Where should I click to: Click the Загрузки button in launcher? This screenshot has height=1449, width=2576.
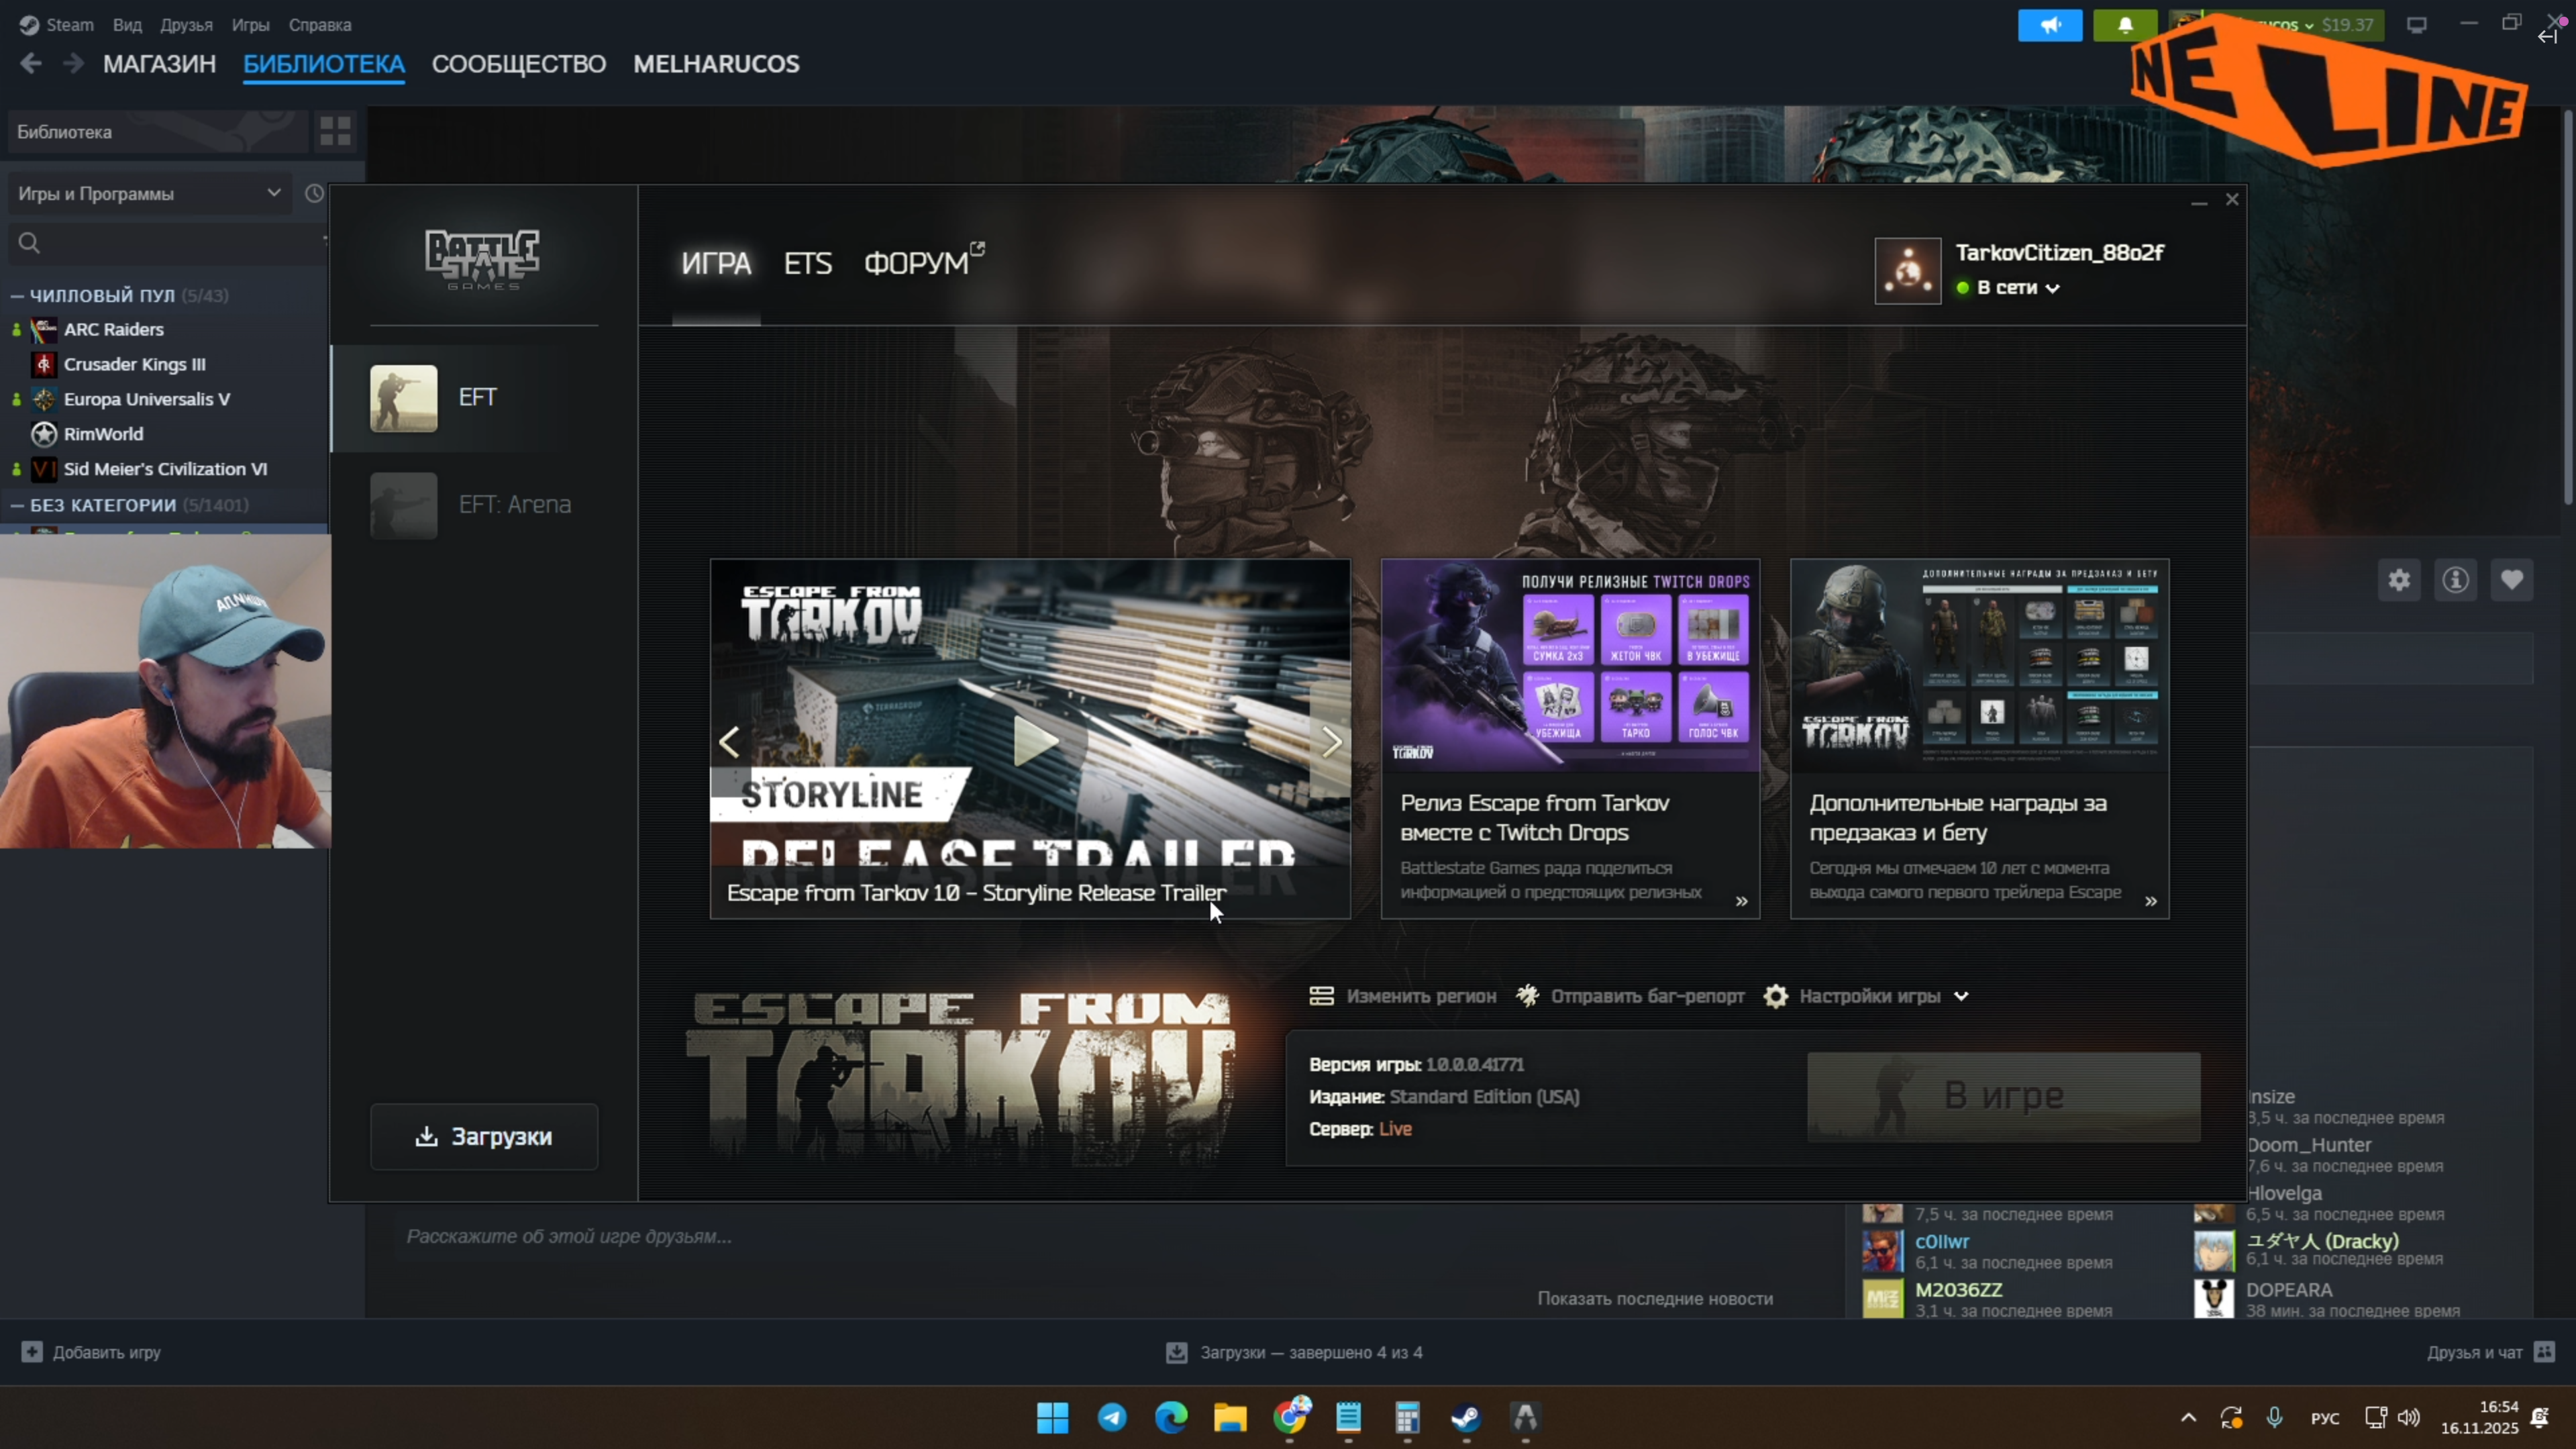coord(484,1136)
